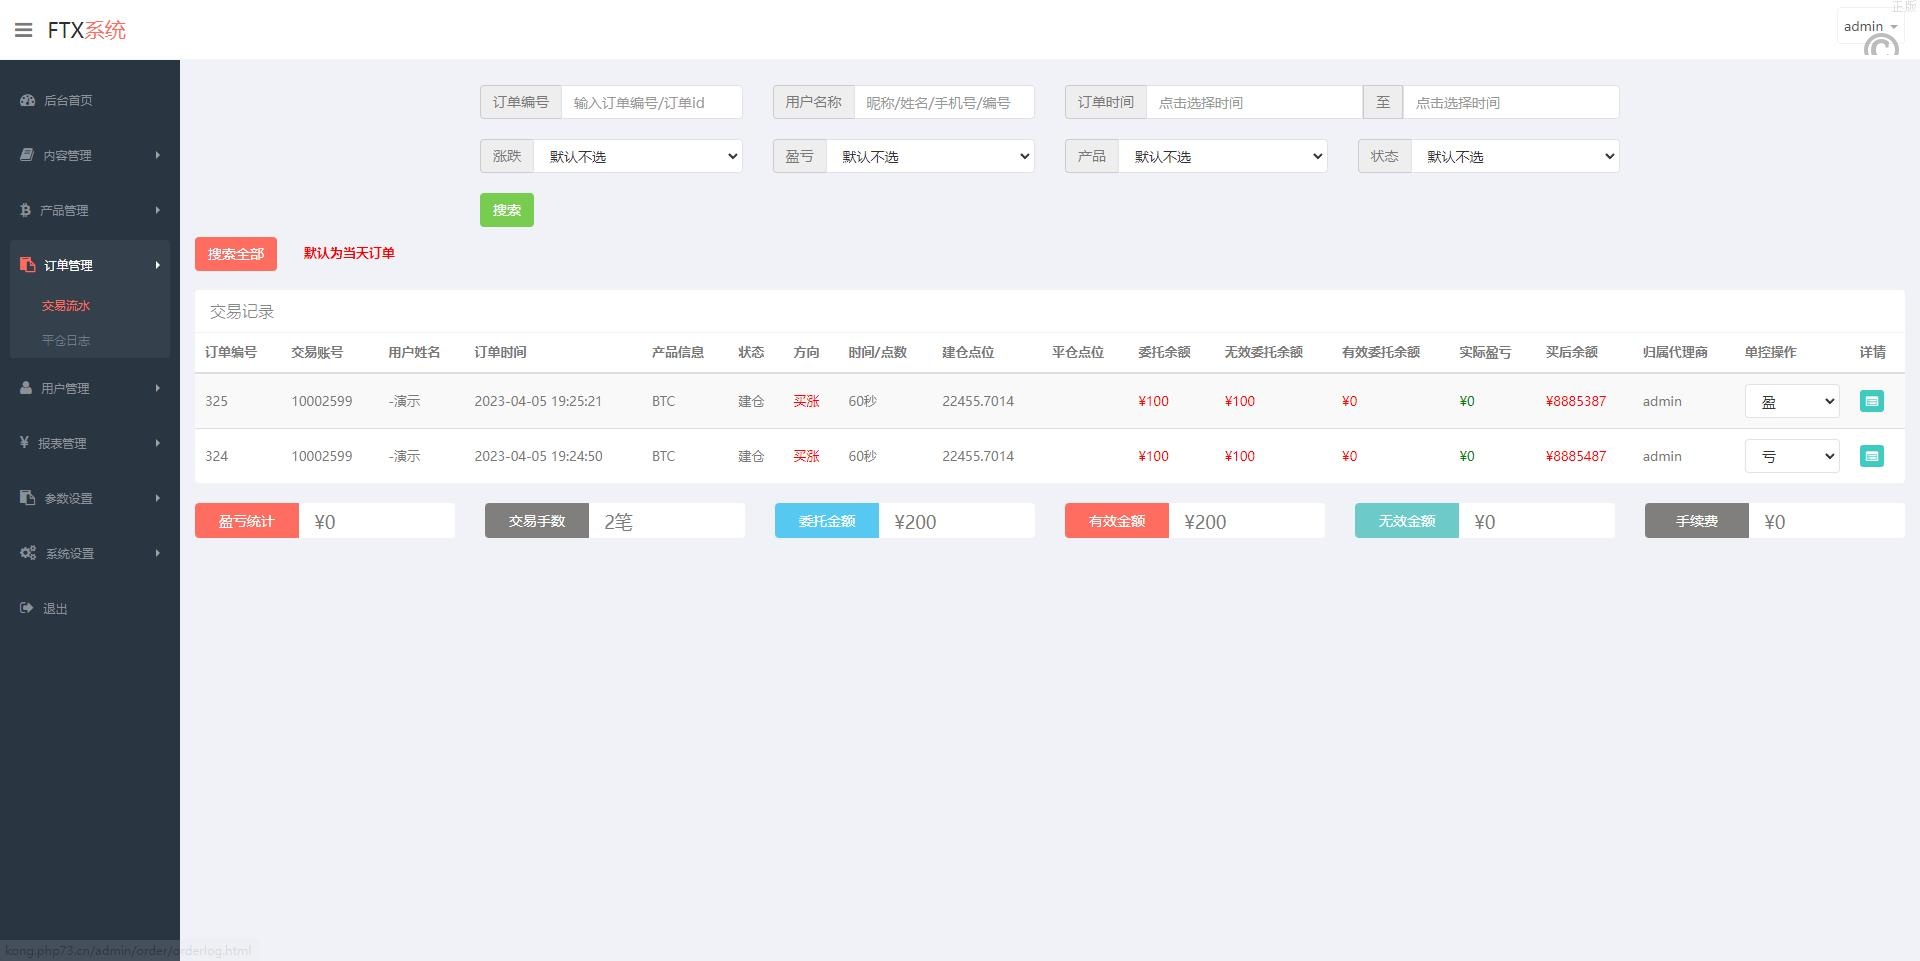Click the 用户管理 user icon
Viewport: 1920px width, 961px height.
pyautogui.click(x=26, y=388)
